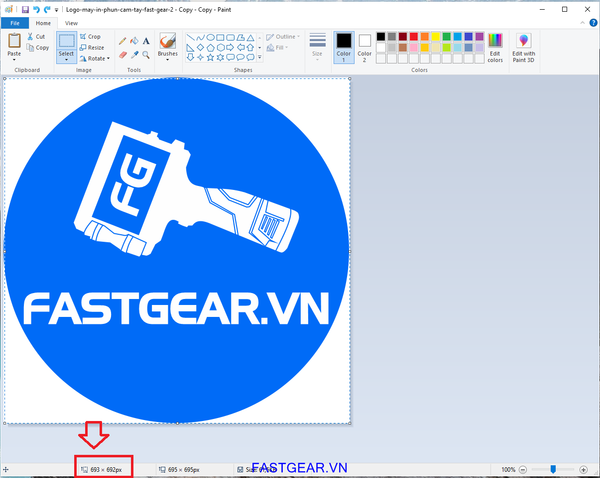Cut the current selection

pos(36,37)
